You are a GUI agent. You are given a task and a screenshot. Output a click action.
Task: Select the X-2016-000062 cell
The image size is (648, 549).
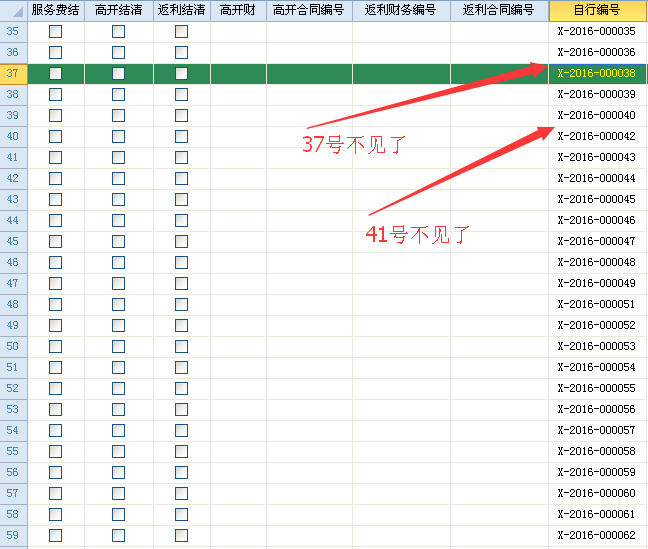[597, 535]
